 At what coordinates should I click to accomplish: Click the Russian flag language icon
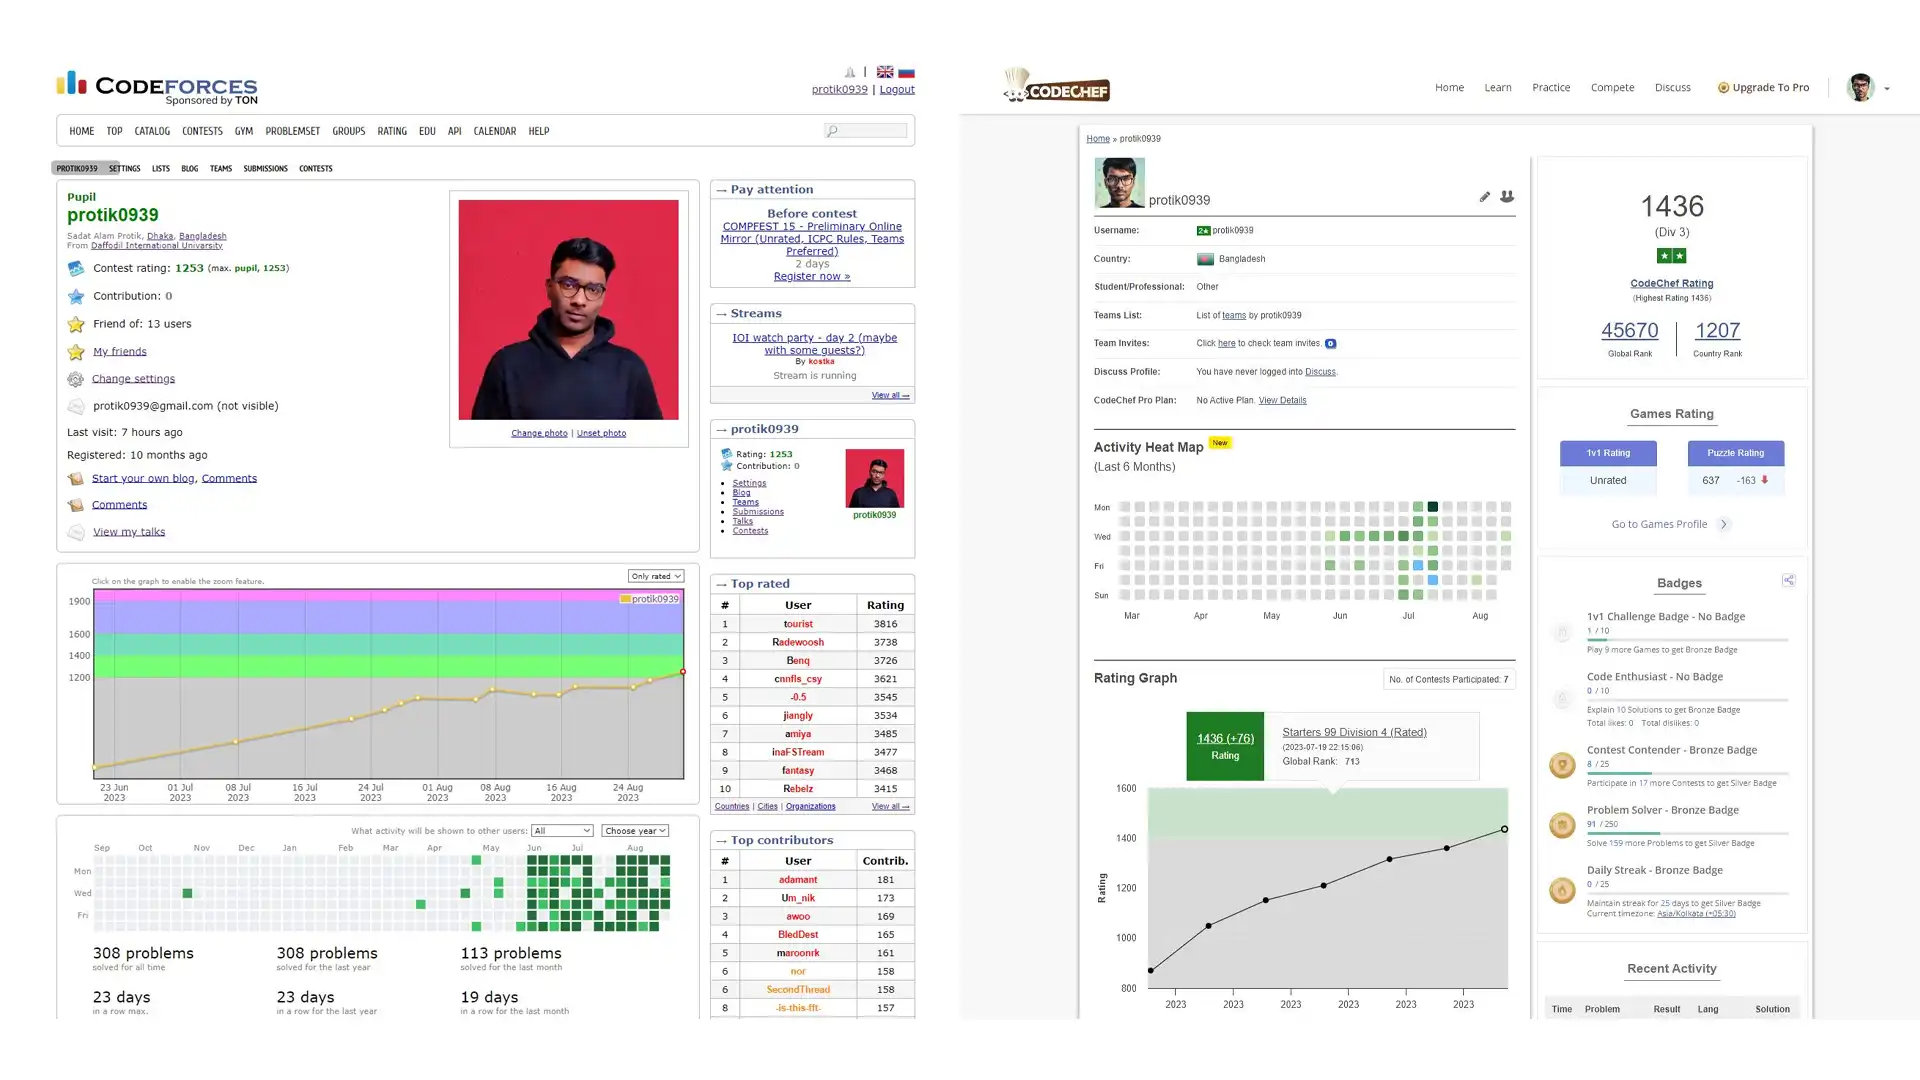[906, 72]
